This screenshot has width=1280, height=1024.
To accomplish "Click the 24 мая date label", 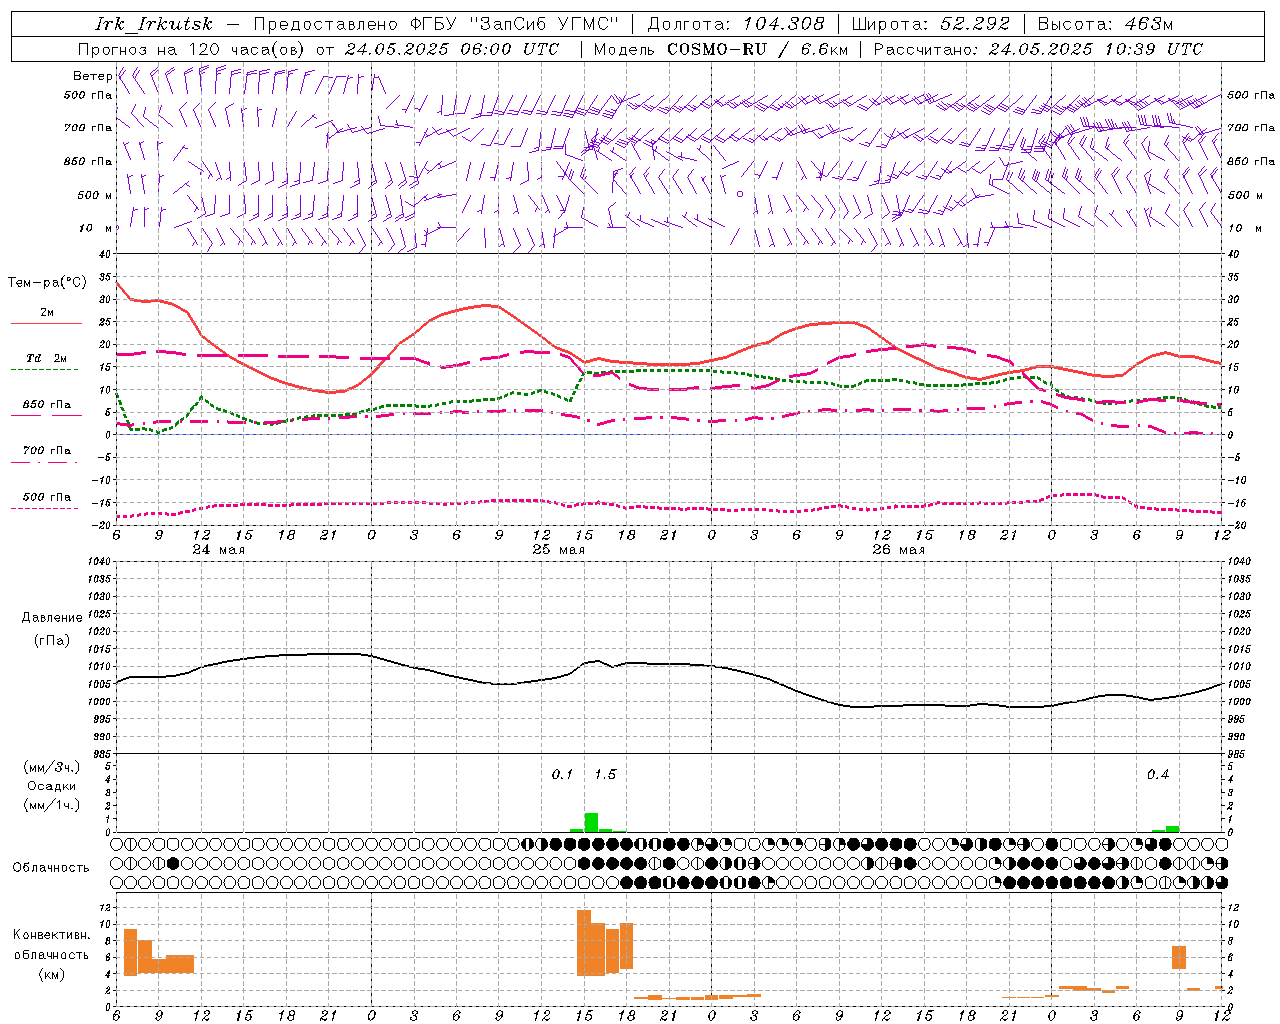I will [218, 550].
